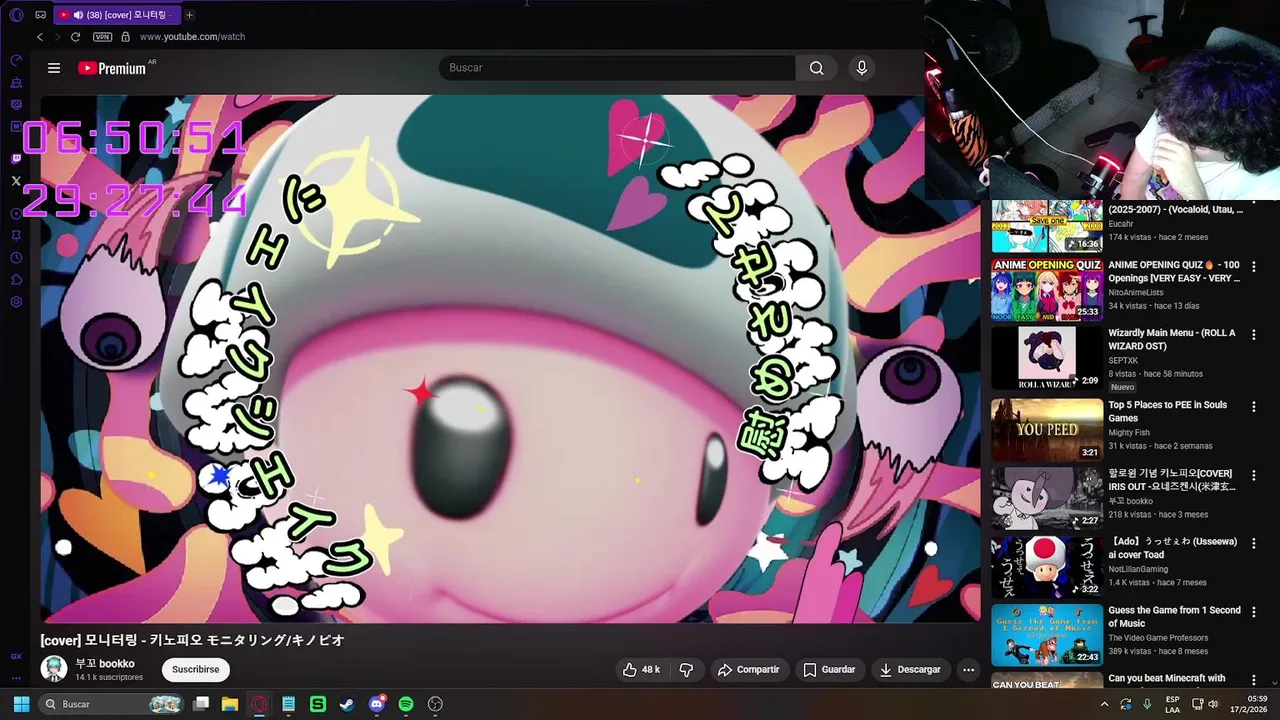
Task: Open the Twitch panel in the sidebar
Action: coord(16,158)
